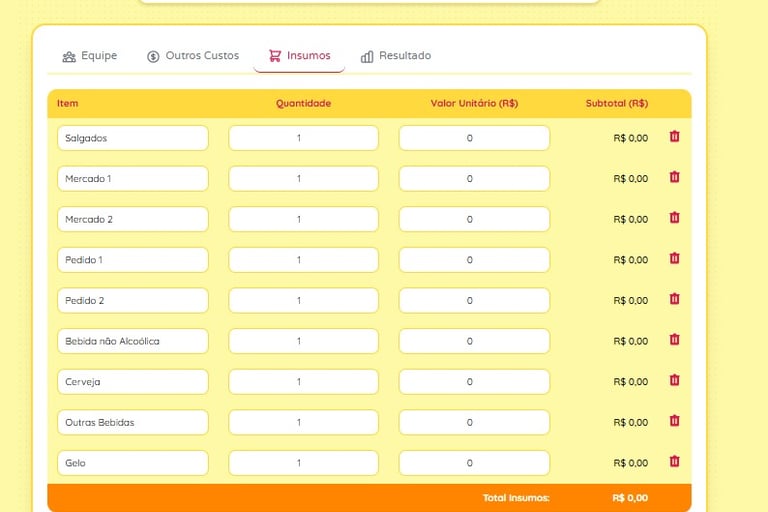Focus the quantity field for Pedido 2

(303, 301)
